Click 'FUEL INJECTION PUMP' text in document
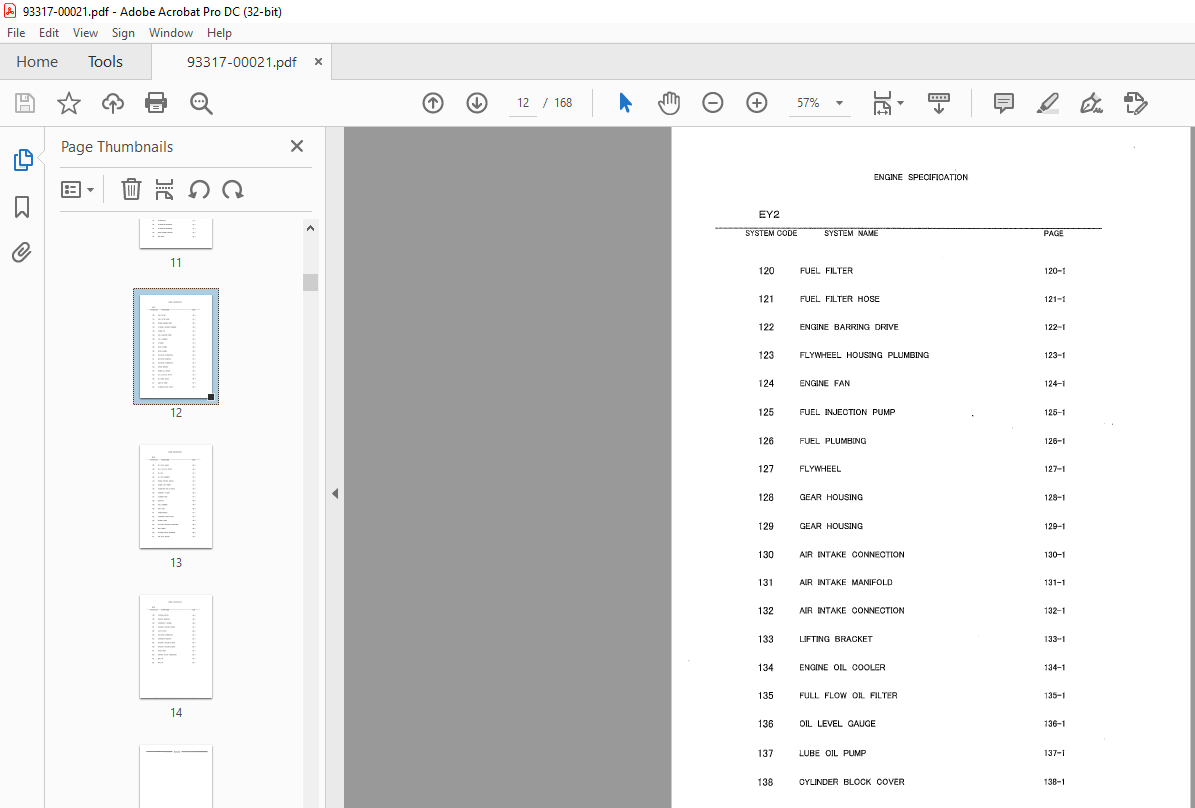Viewport: 1195px width, 808px height. click(x=847, y=412)
